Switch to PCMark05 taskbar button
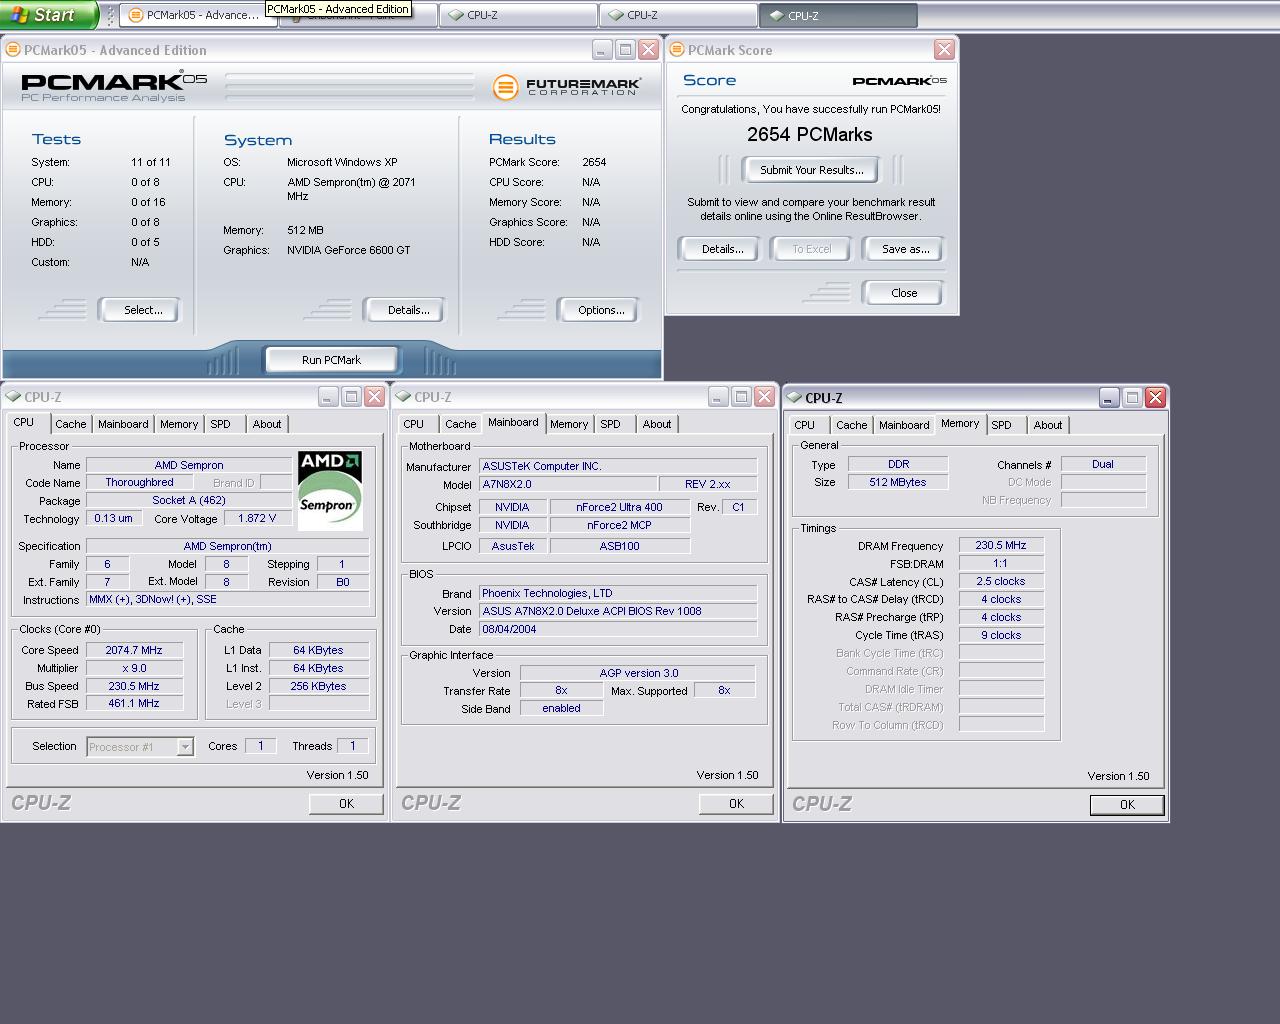This screenshot has height=1024, width=1280. (197, 16)
